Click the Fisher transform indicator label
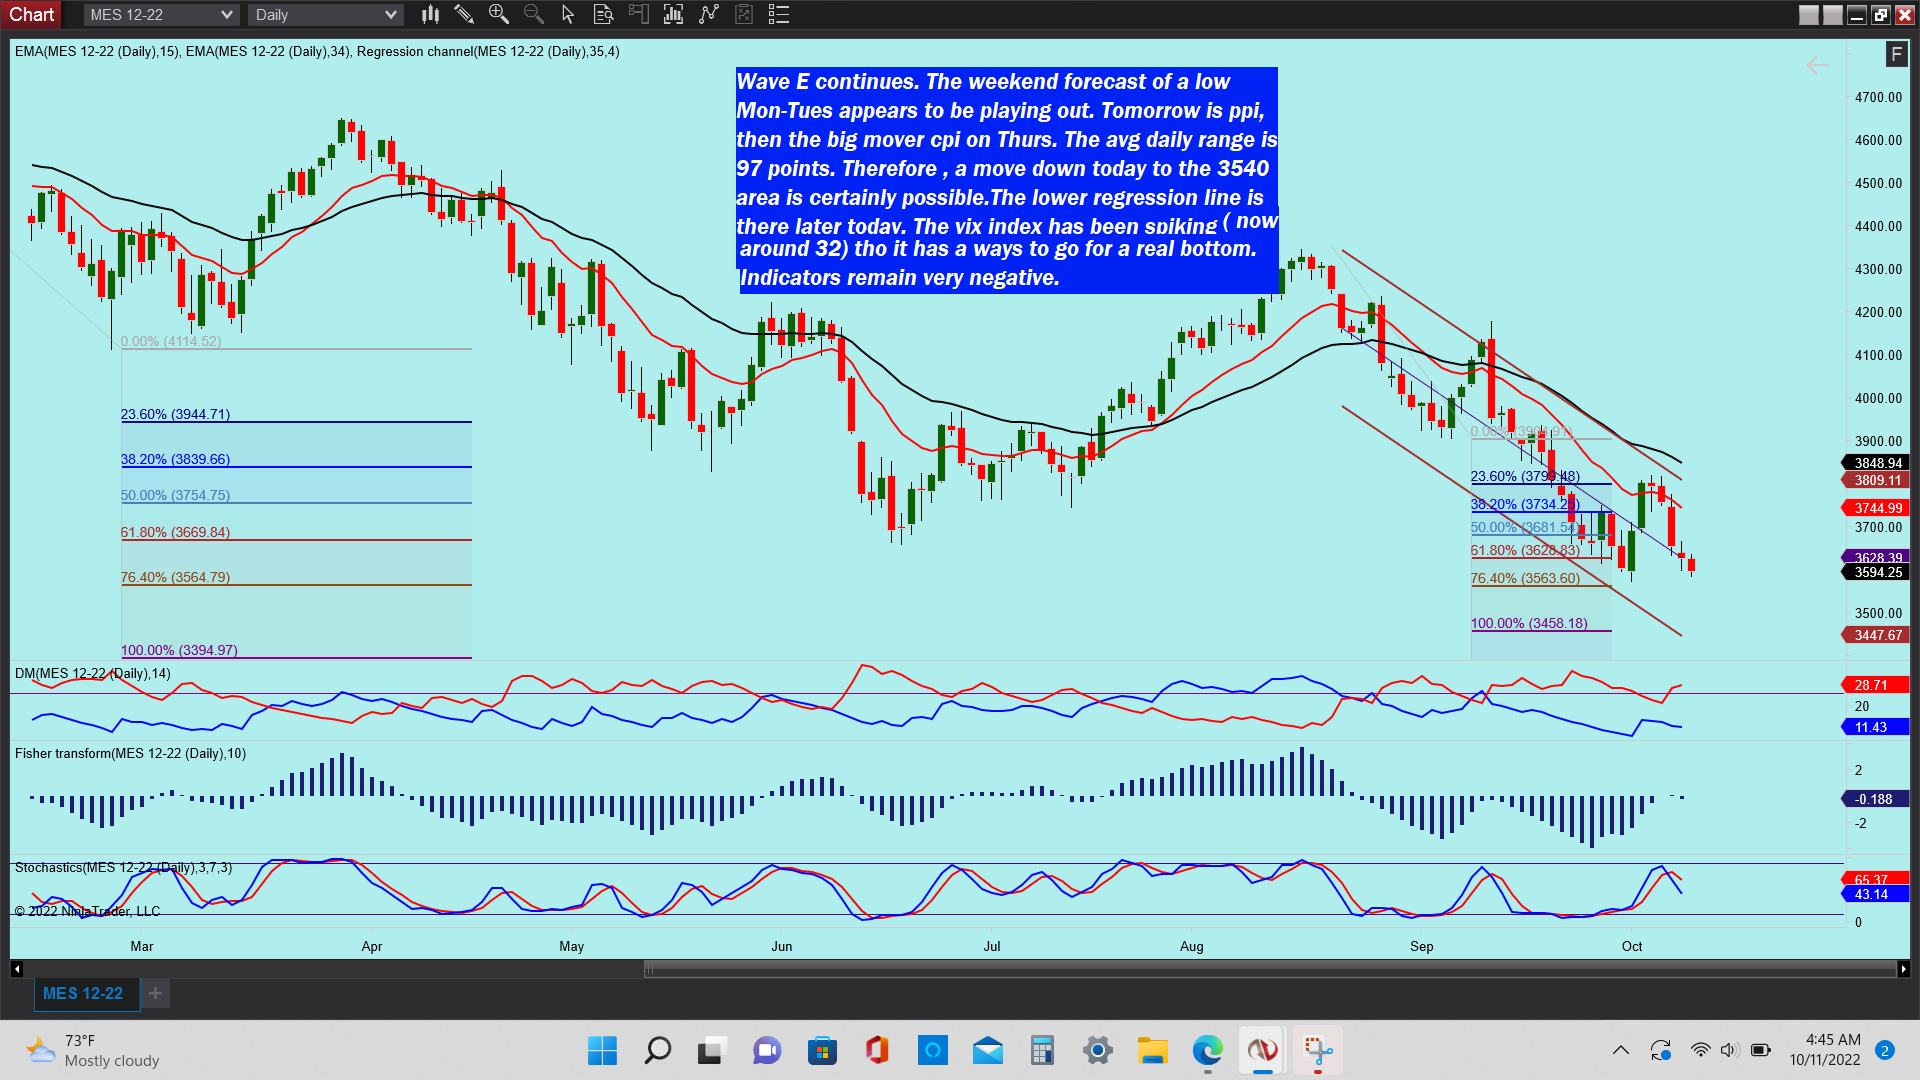The height and width of the screenshot is (1080, 1920). coord(130,753)
